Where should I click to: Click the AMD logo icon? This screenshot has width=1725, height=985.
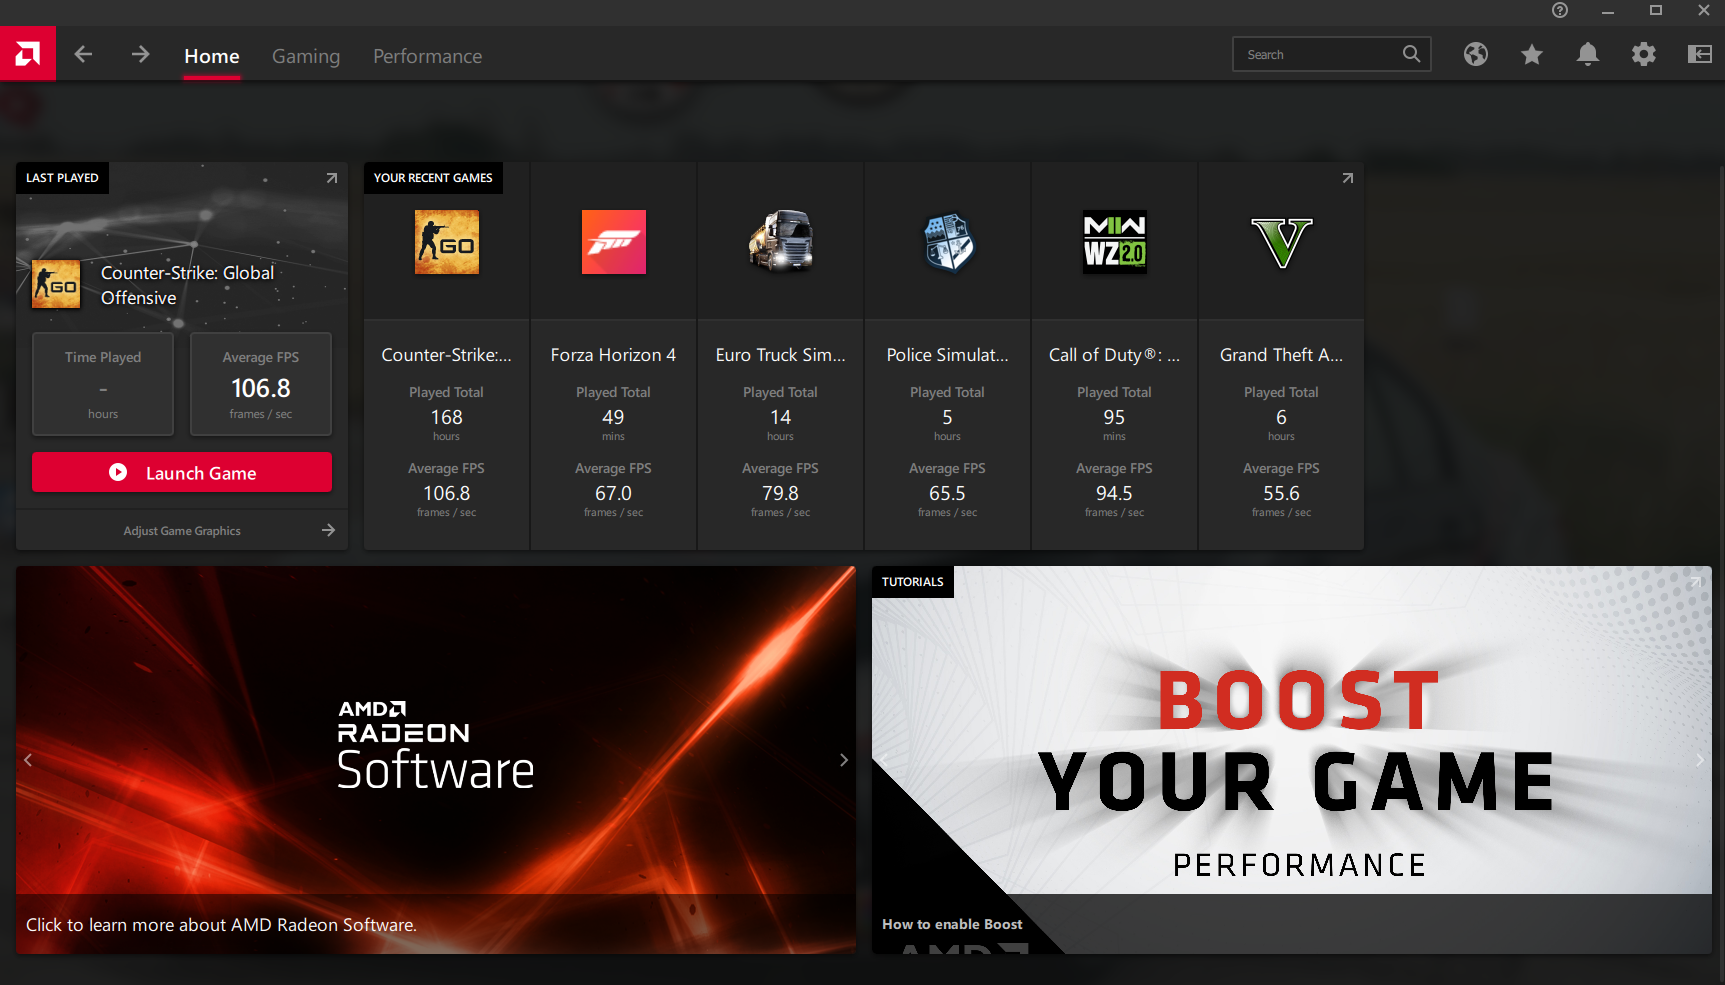click(x=28, y=54)
